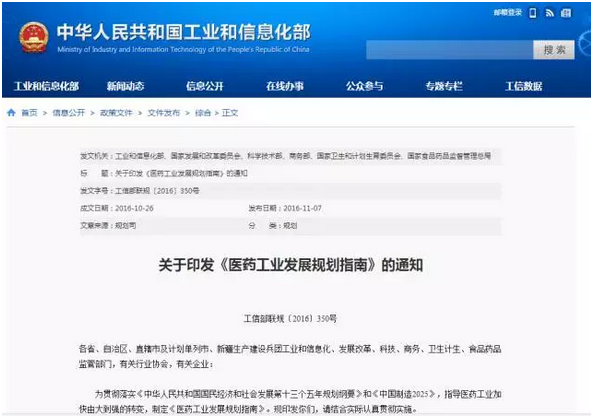Click the national emblem logo
This screenshot has width=591, height=419.
pos(34,37)
